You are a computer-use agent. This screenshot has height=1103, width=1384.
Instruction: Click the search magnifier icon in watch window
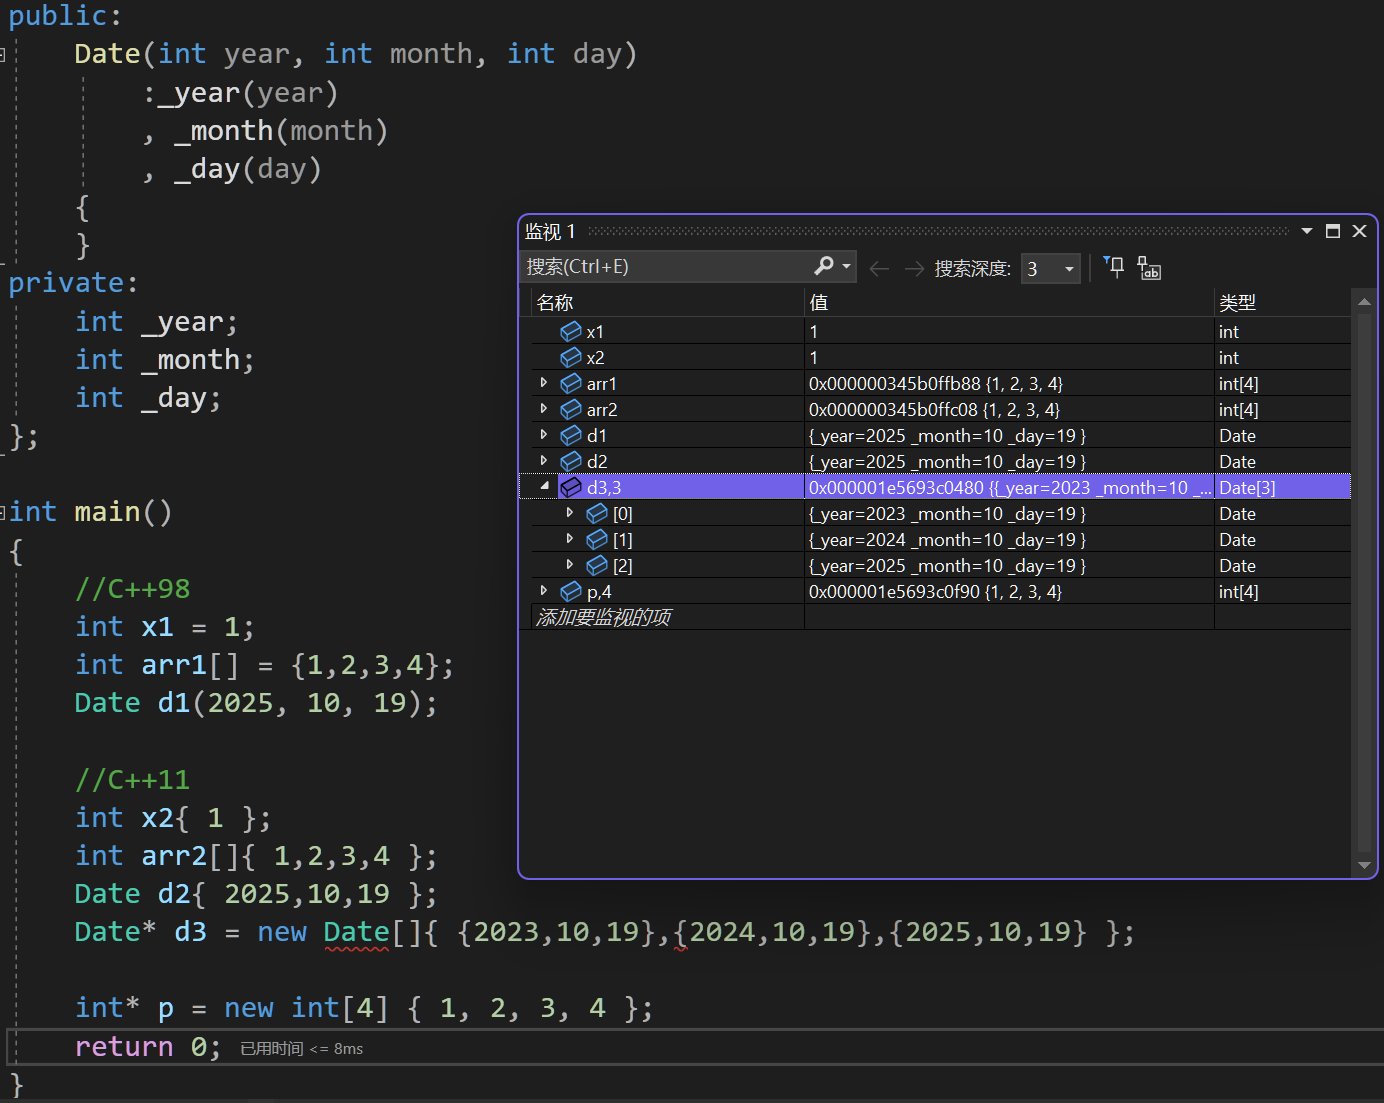click(x=823, y=266)
